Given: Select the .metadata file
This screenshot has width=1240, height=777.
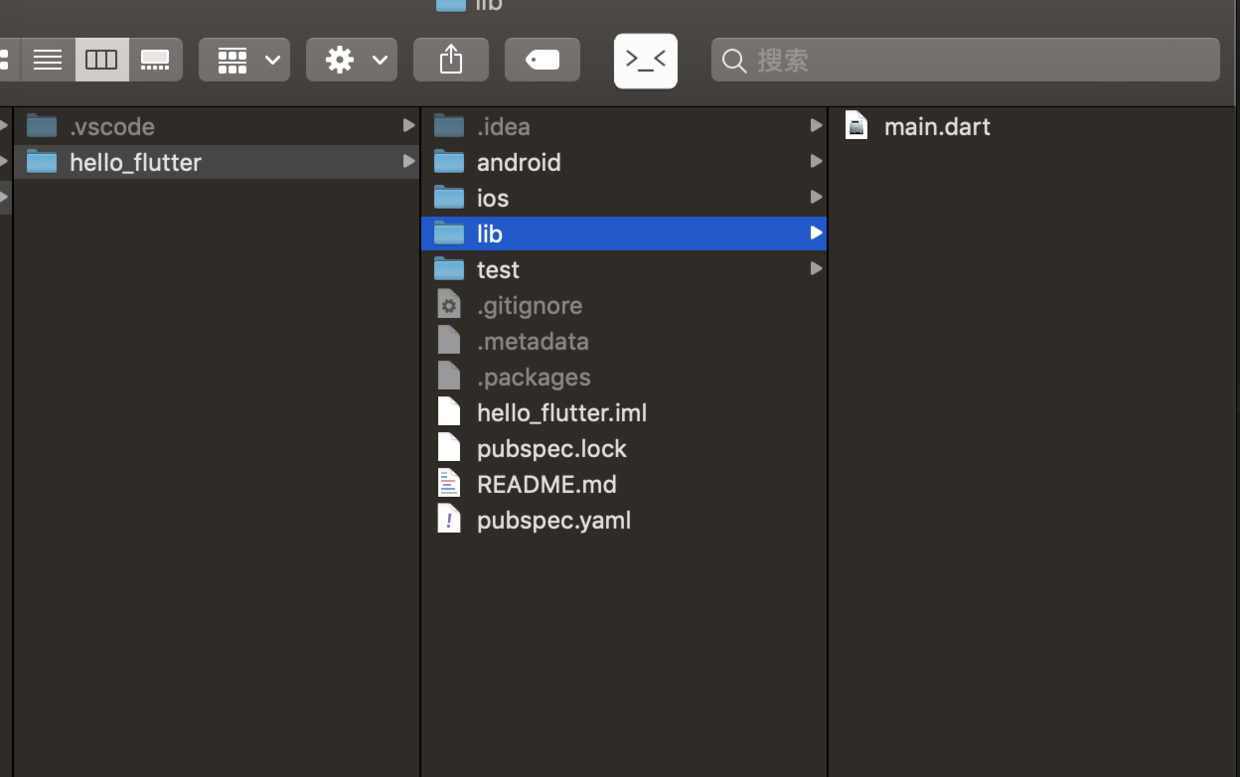Looking at the screenshot, I should (x=624, y=341).
